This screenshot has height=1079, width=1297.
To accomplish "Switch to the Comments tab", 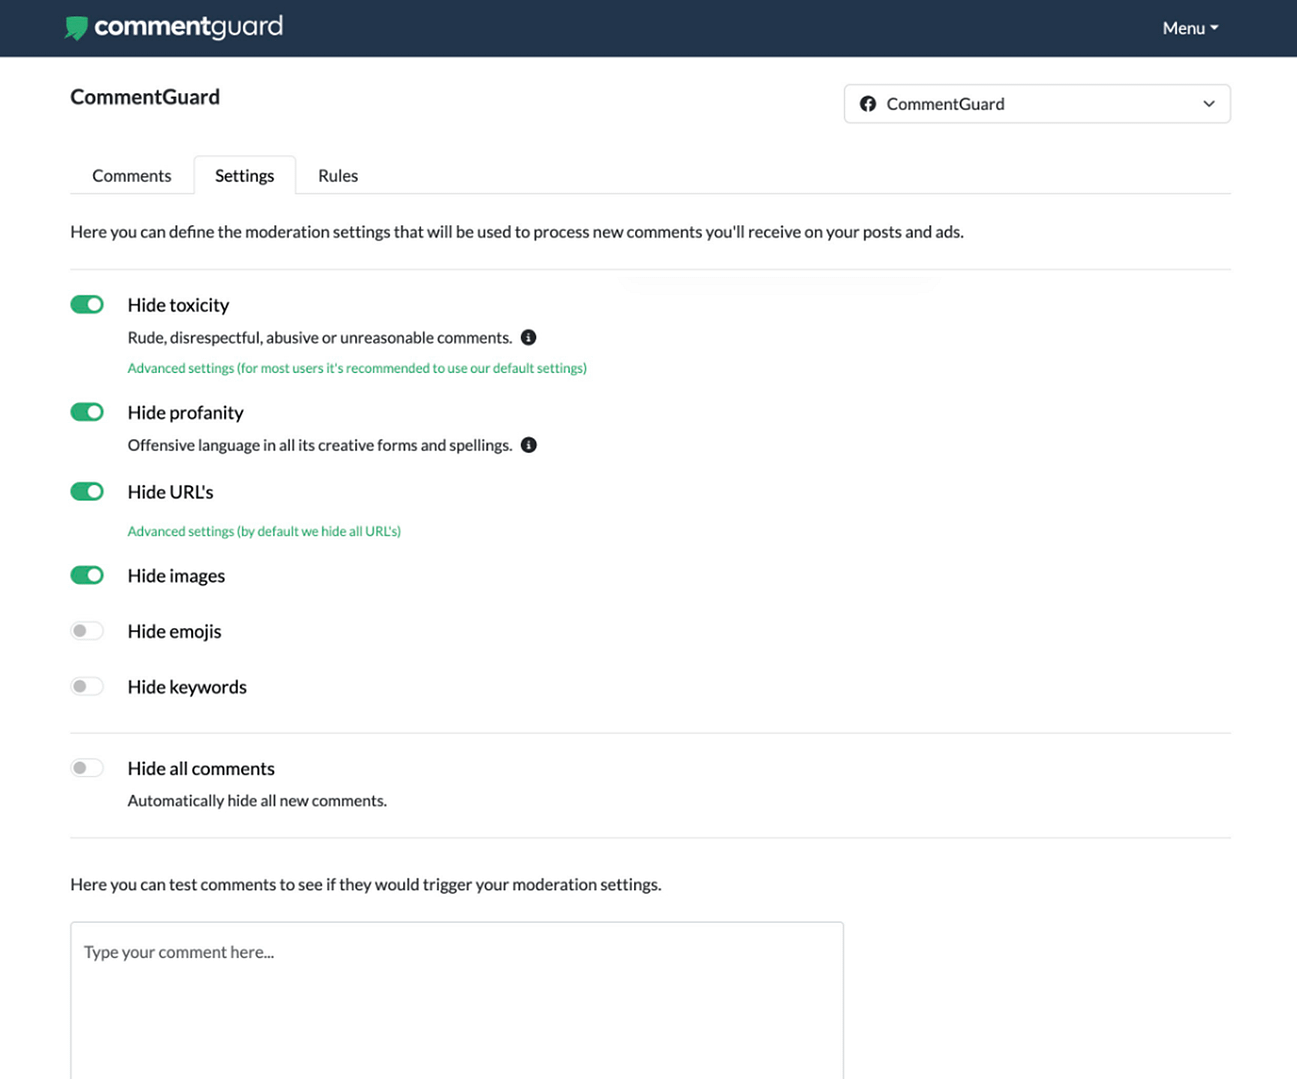I will tap(131, 175).
